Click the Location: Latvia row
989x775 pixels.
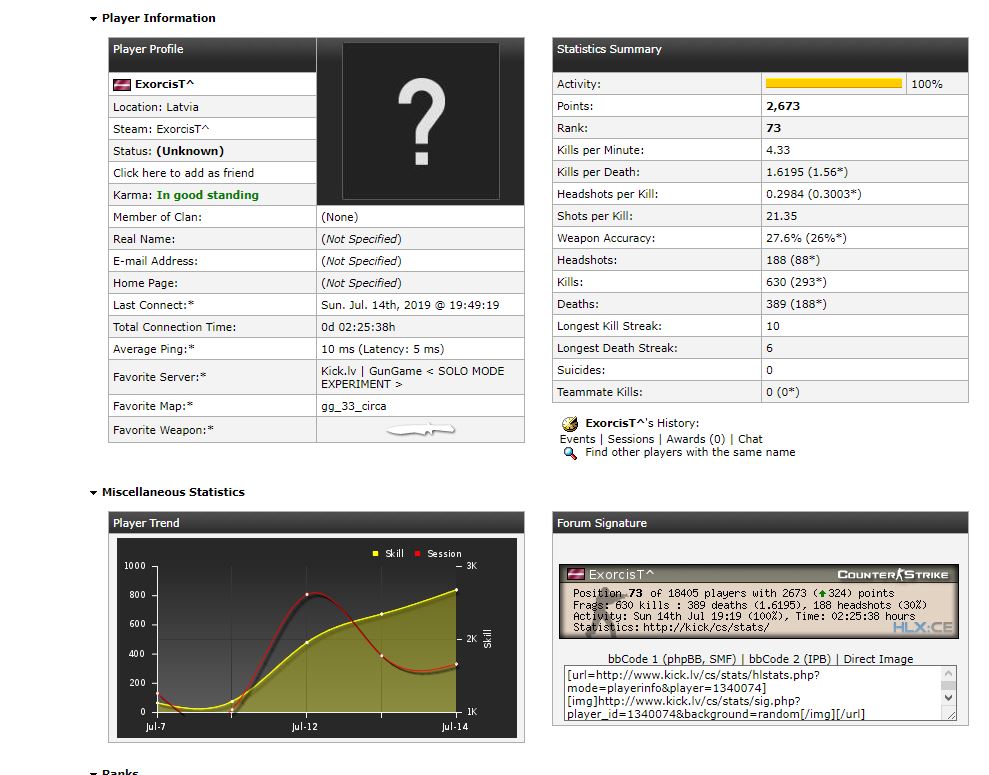[x=212, y=107]
